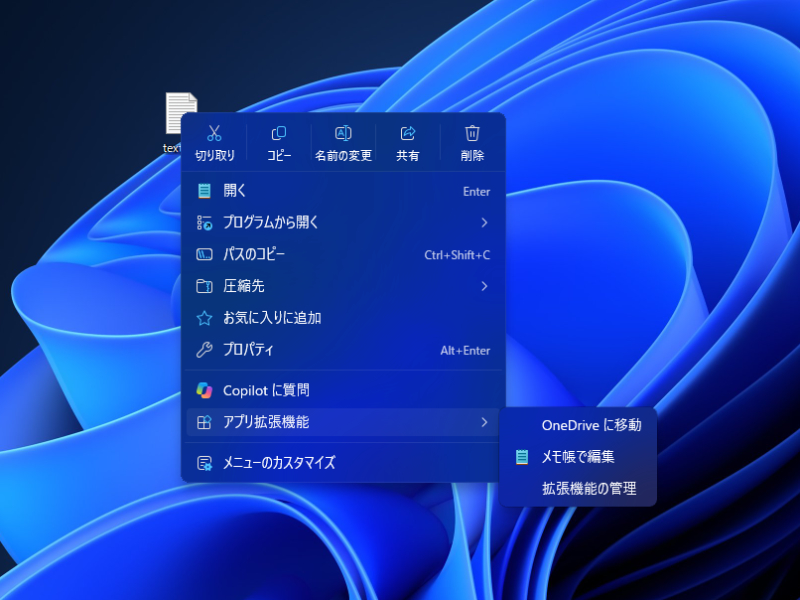Click the share icon (共有)
The image size is (800, 600).
point(408,133)
